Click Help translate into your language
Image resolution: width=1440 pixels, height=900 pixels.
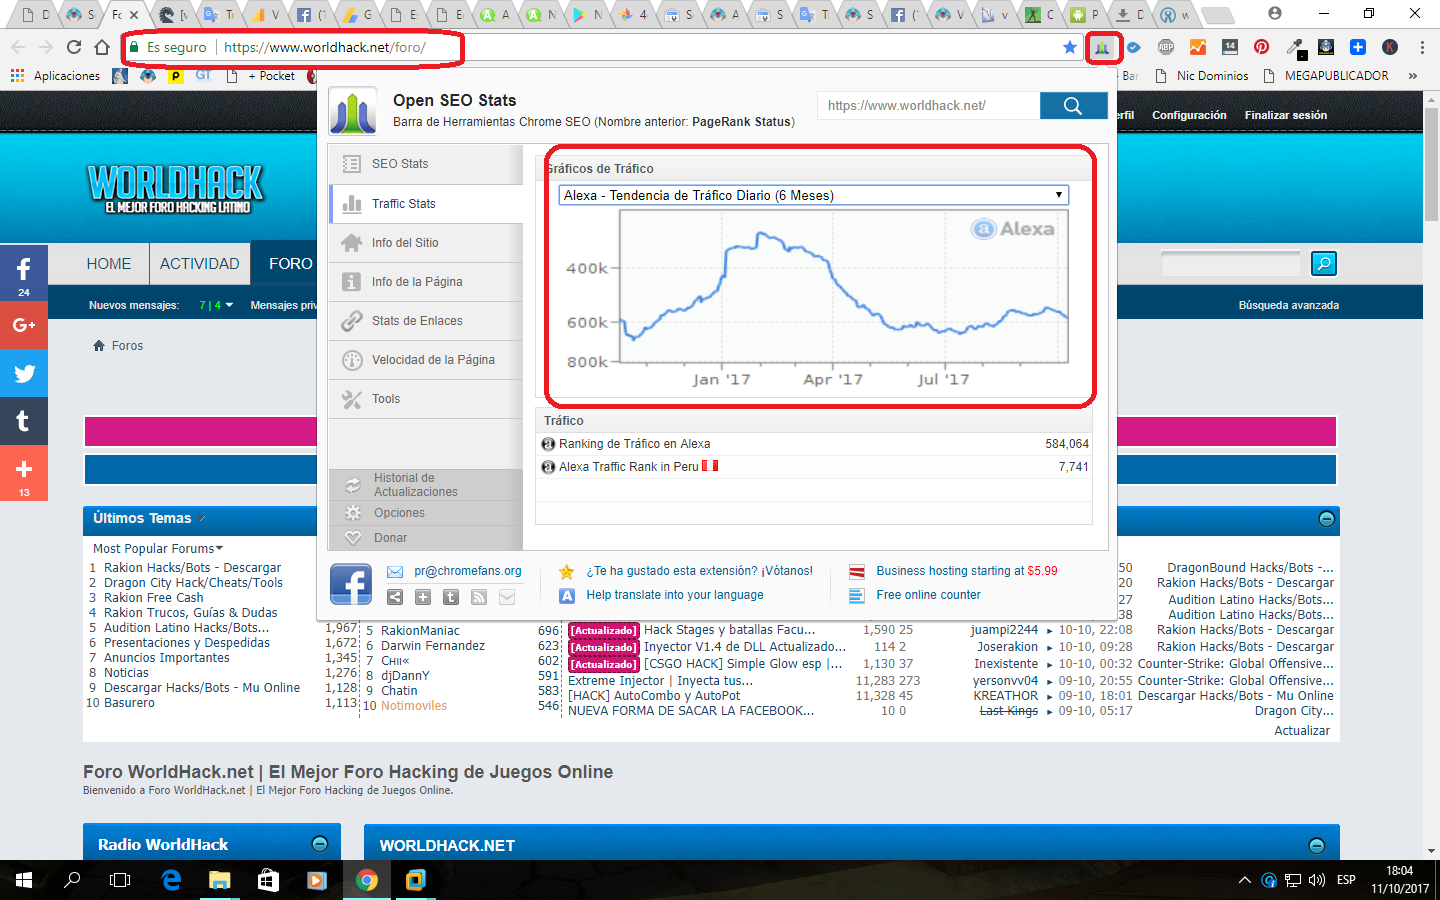pos(675,595)
